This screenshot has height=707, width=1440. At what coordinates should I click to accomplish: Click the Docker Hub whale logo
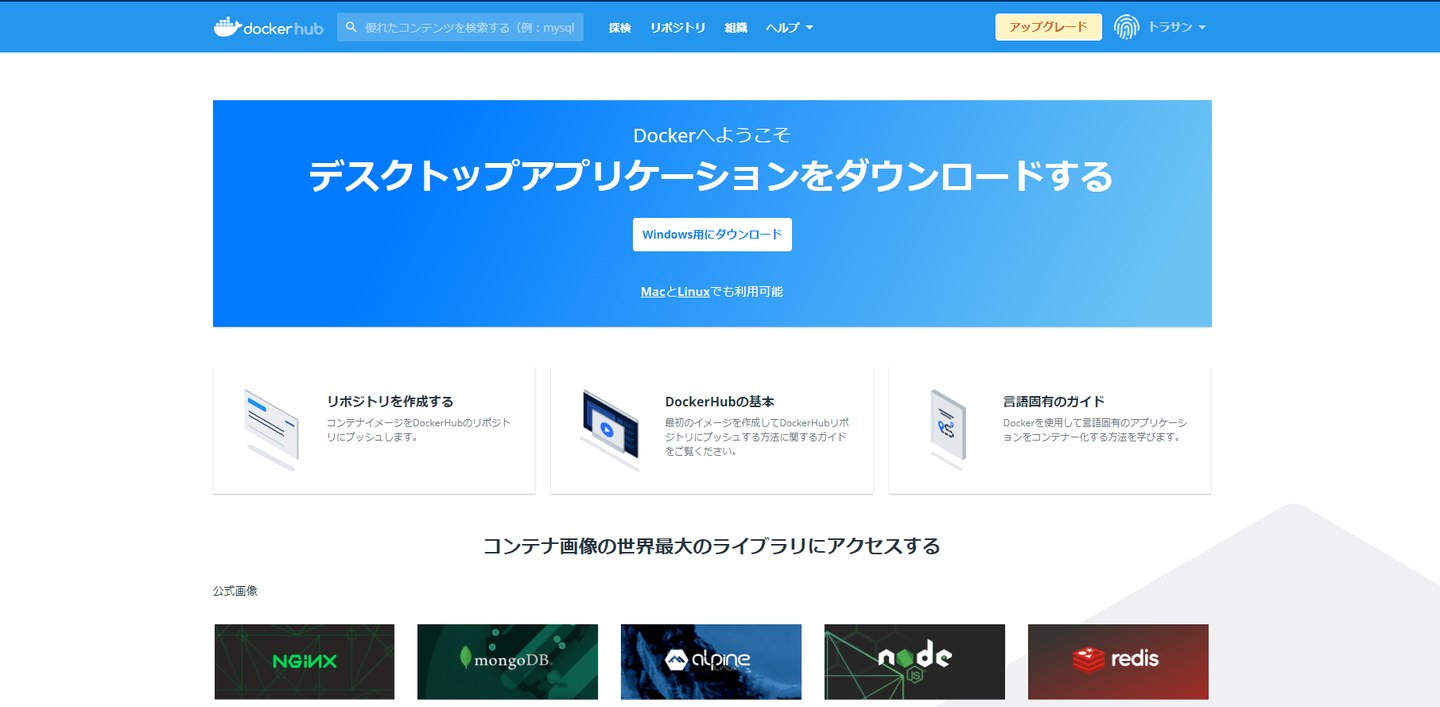[x=268, y=27]
